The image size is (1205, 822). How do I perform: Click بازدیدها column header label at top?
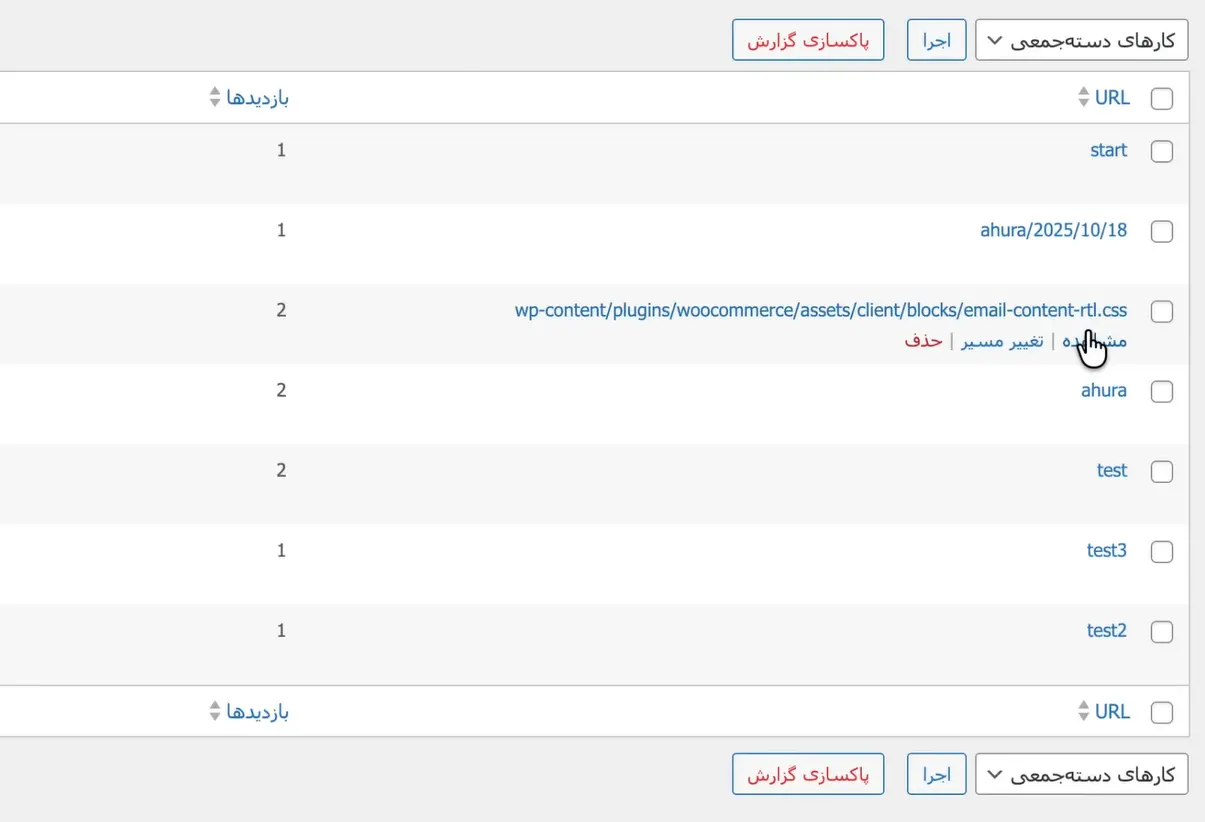coord(258,98)
